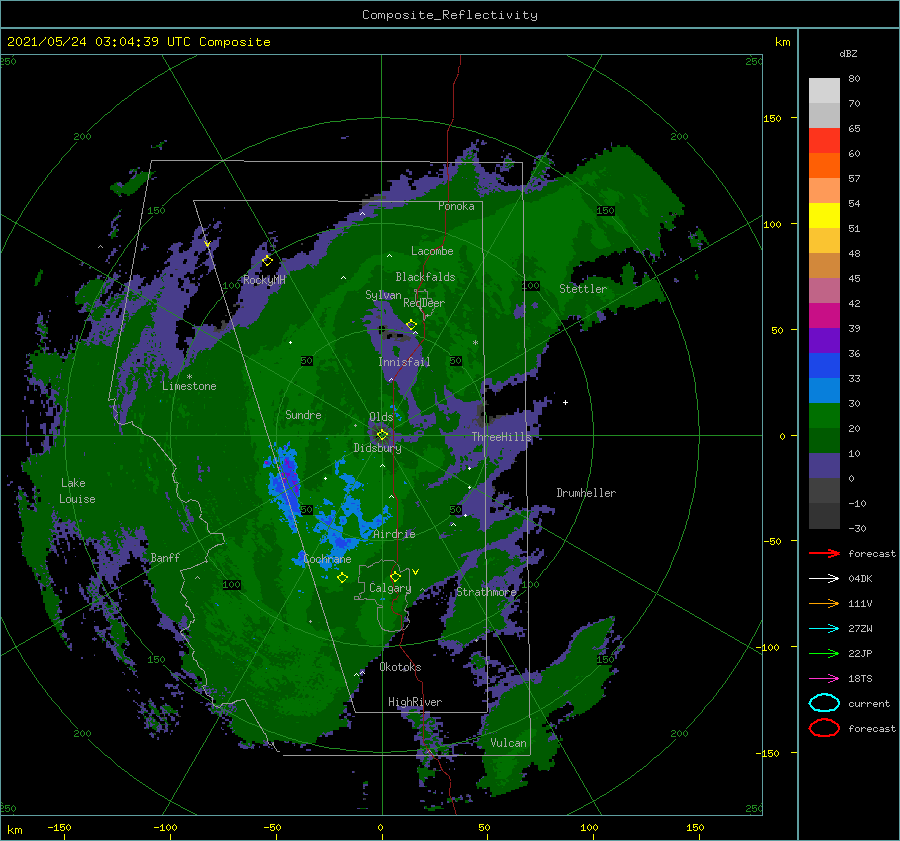Screen dimensions: 900x841
Task: Click the asterisk marker above Limestone
Action: tap(189, 377)
